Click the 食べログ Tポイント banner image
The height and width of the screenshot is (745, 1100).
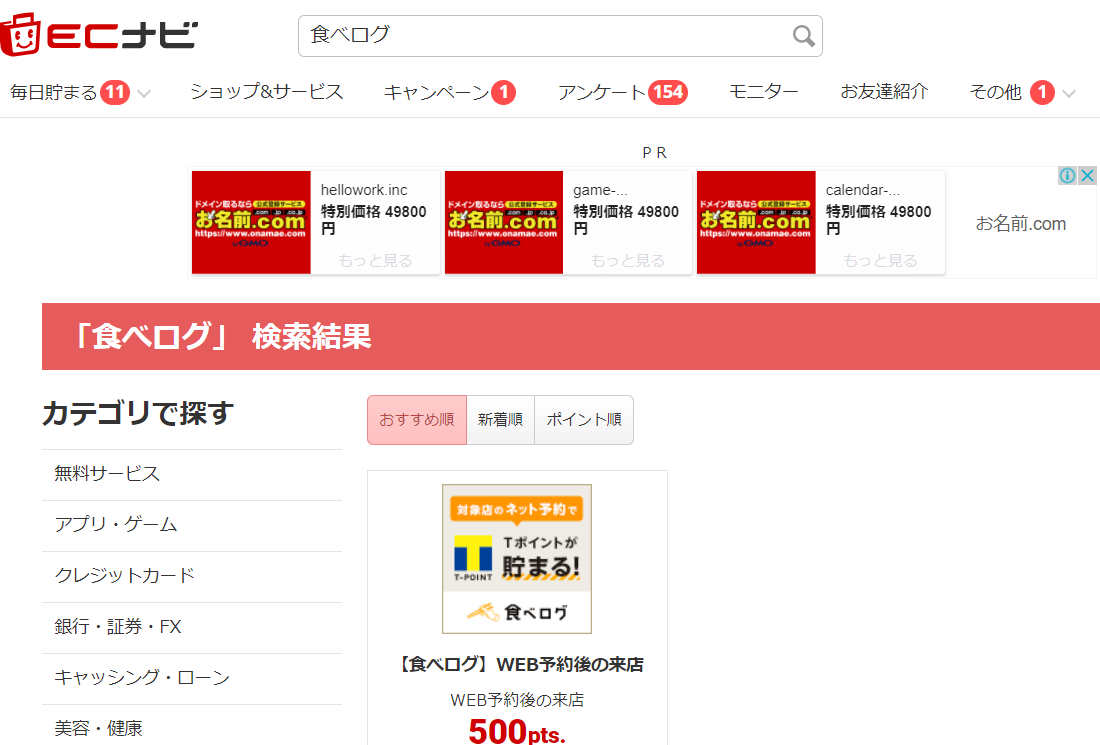[517, 559]
